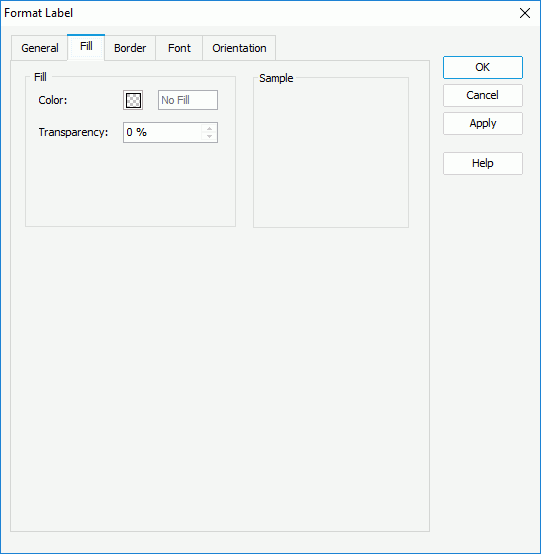
Task: Cancel the Format Label dialog
Action: 483,95
